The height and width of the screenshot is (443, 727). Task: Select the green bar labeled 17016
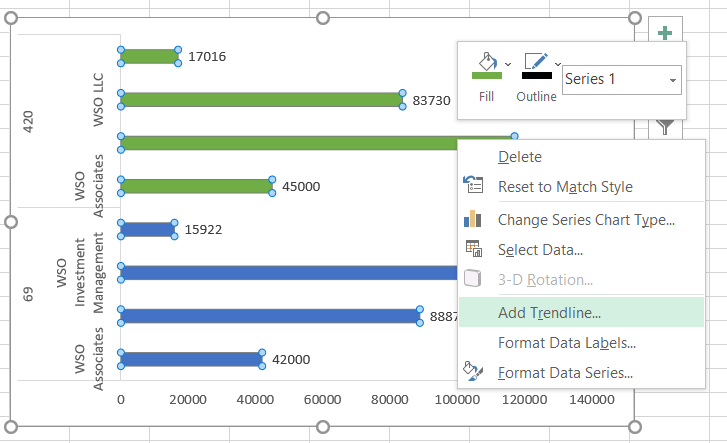click(x=149, y=56)
